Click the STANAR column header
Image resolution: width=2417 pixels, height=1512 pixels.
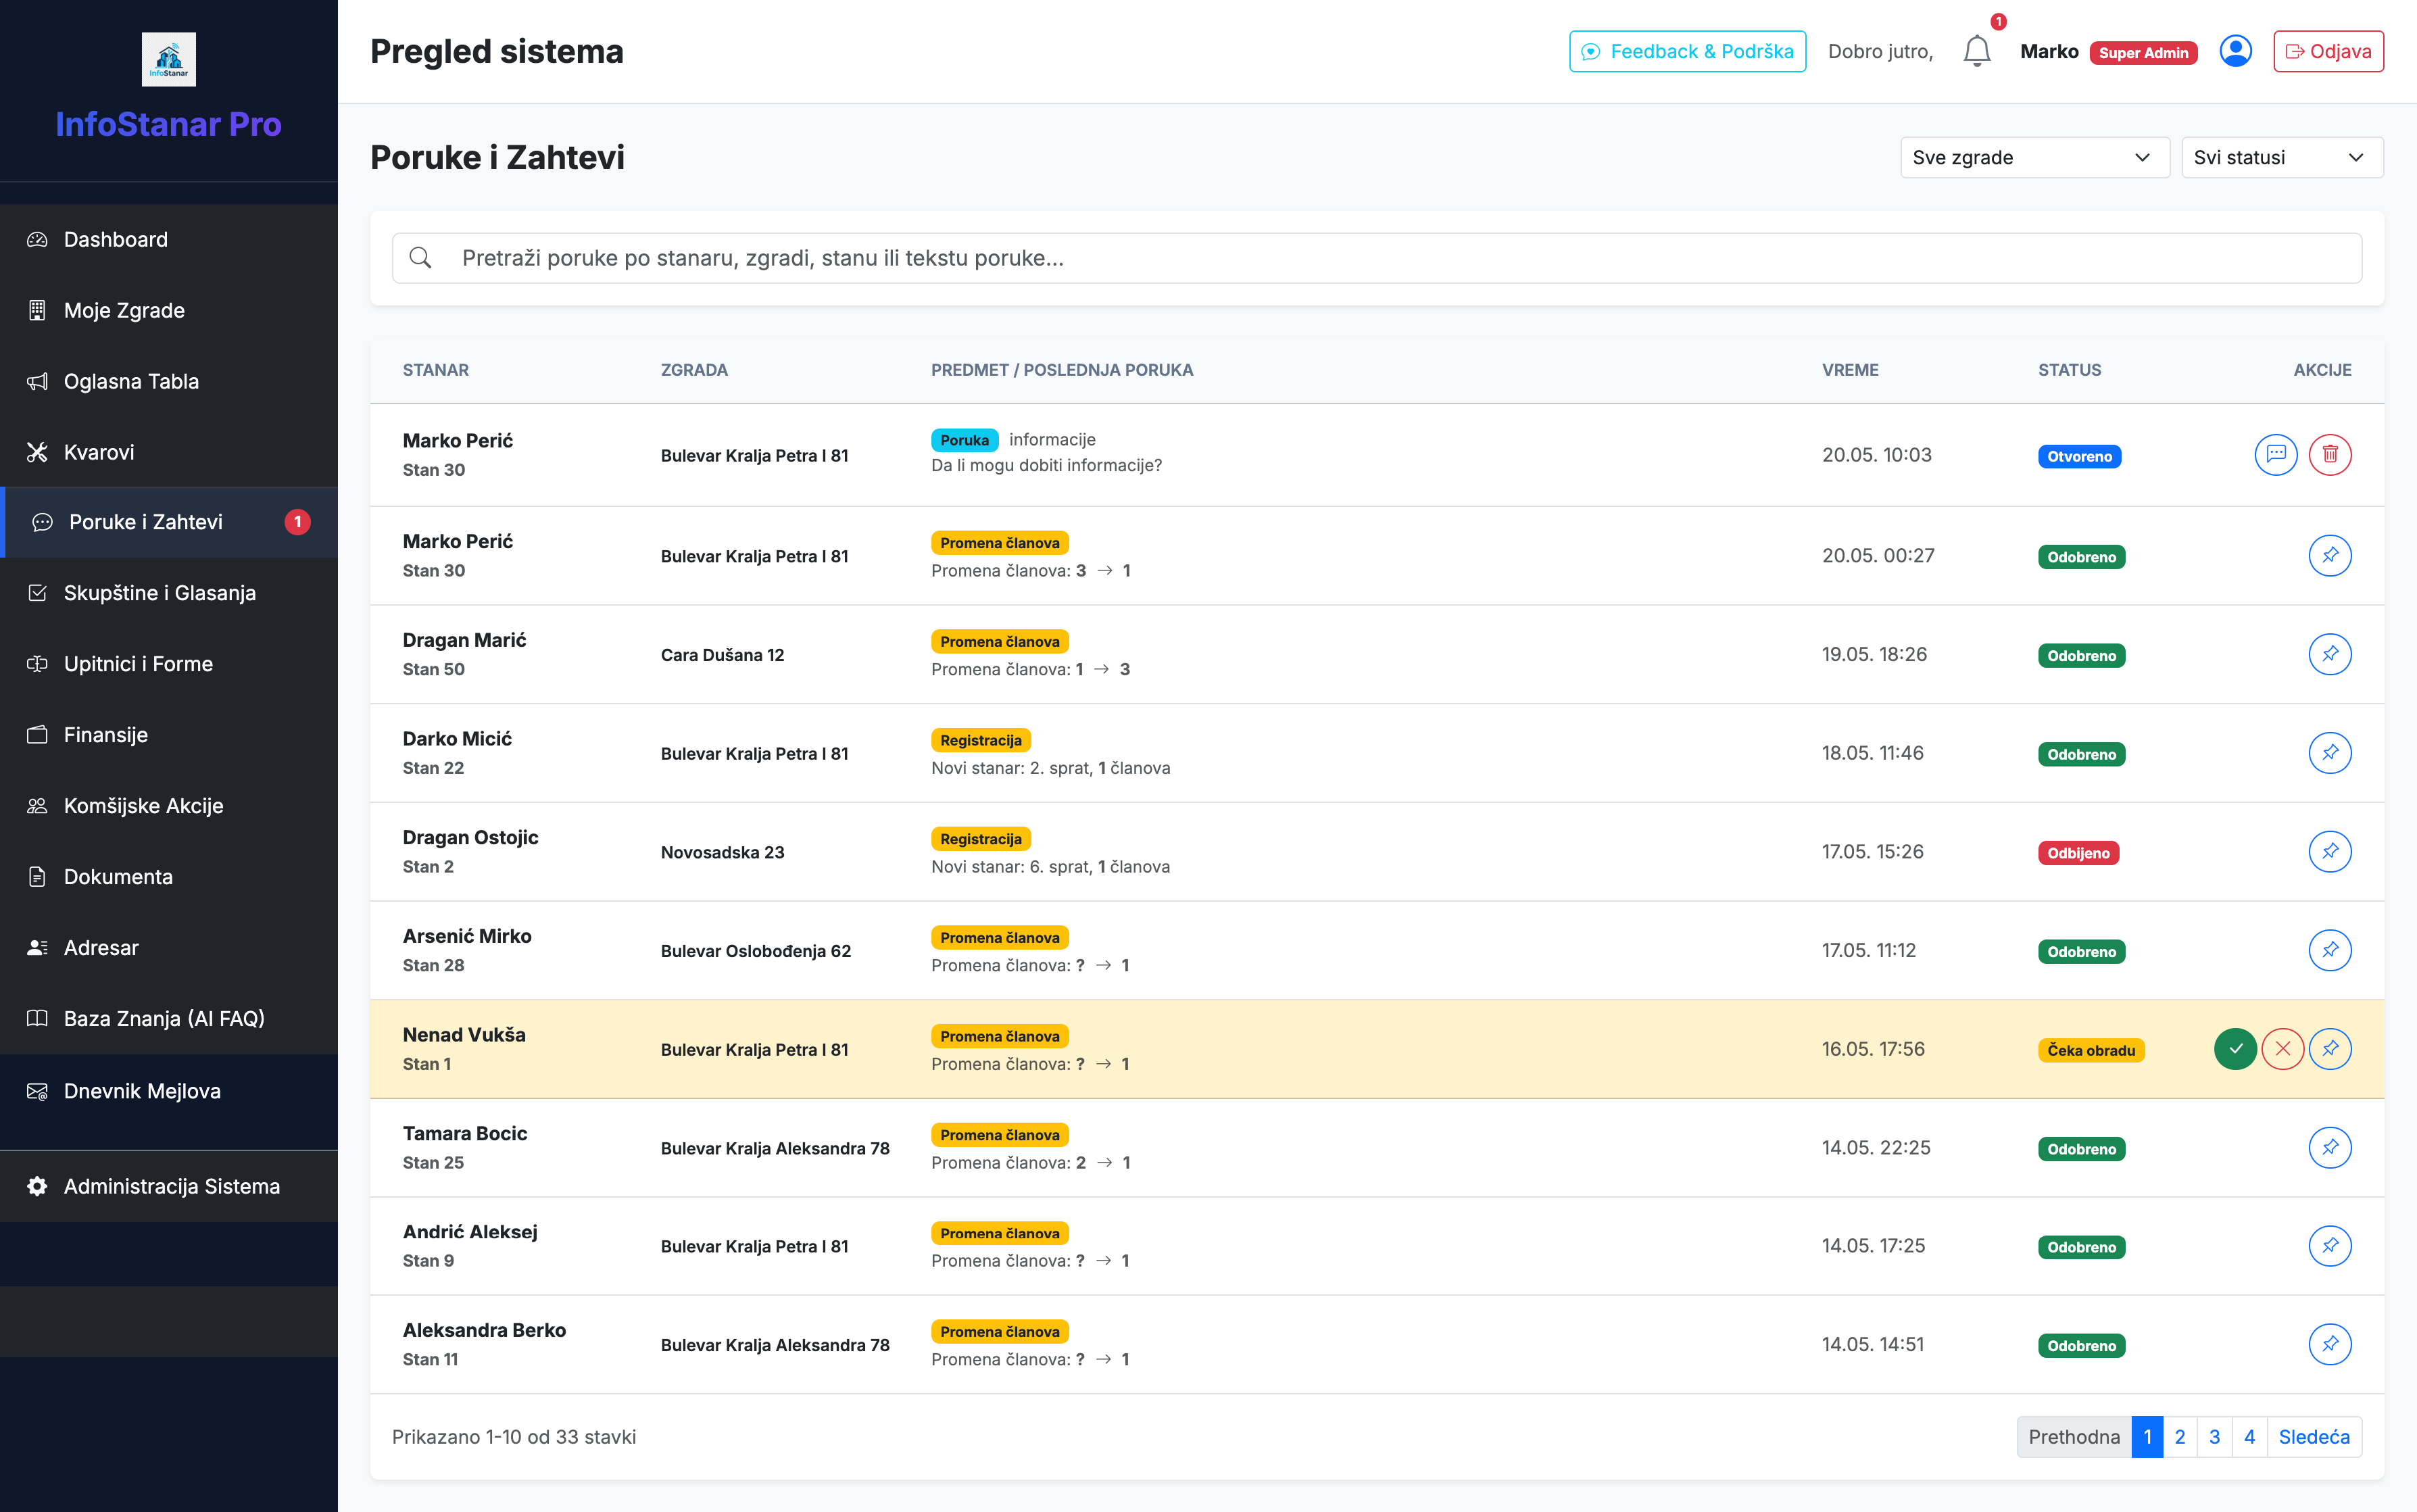click(436, 370)
